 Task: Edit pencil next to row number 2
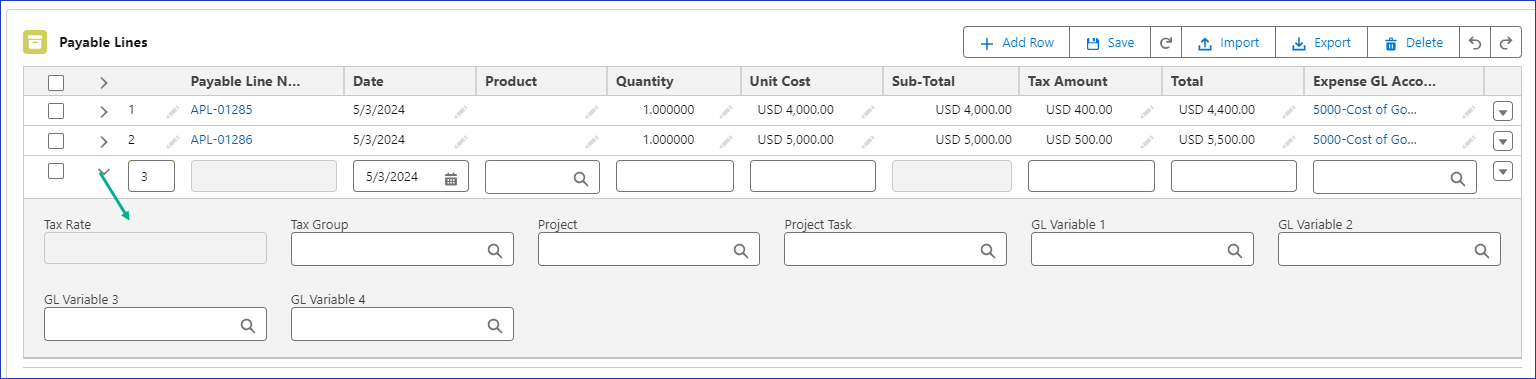[172, 141]
